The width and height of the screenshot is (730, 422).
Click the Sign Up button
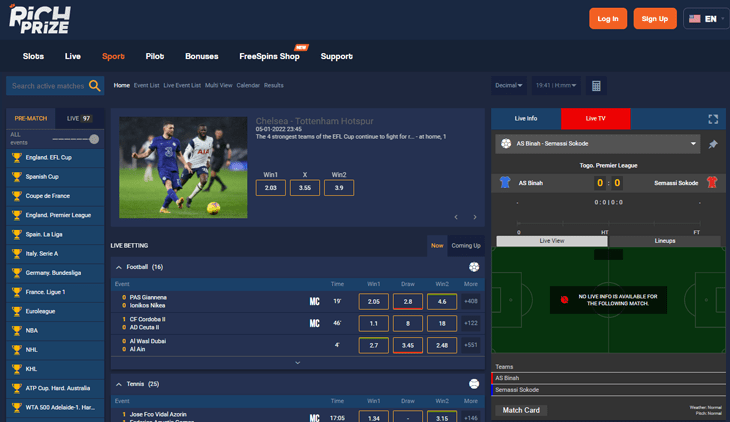click(x=655, y=19)
